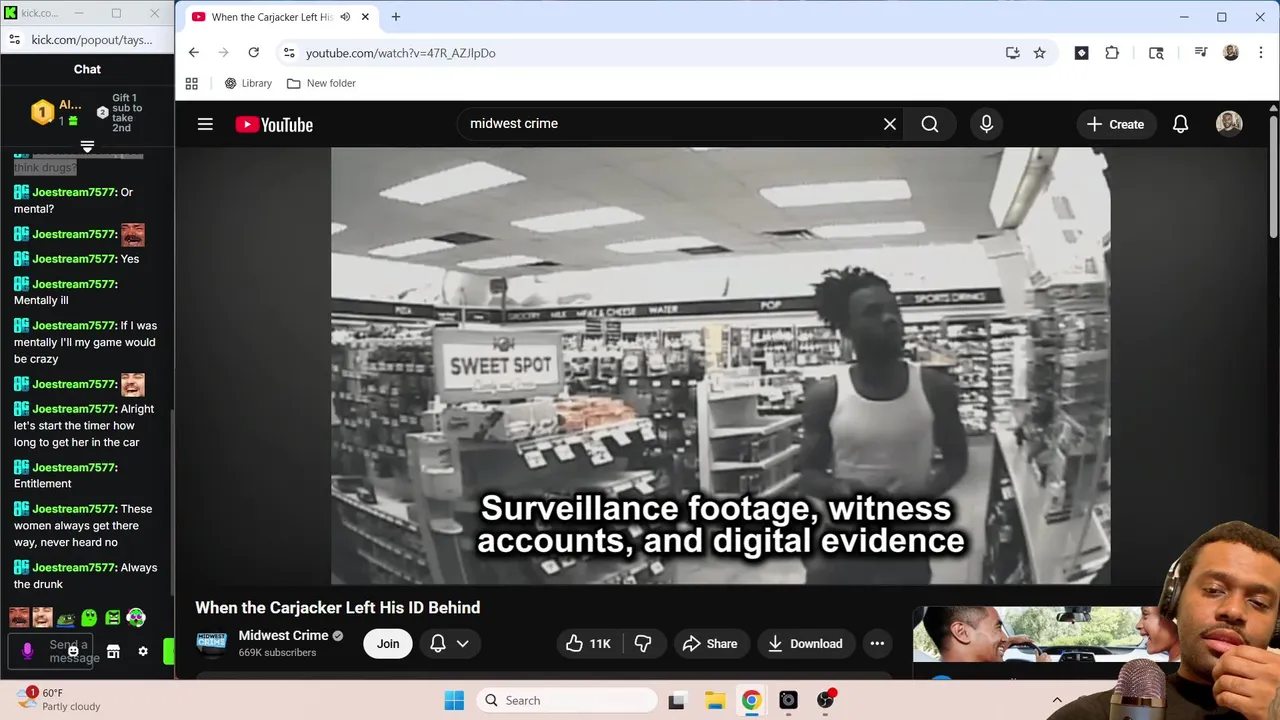Image resolution: width=1280 pixels, height=720 pixels.
Task: Open the apps grid in bookmarks bar
Action: (192, 83)
